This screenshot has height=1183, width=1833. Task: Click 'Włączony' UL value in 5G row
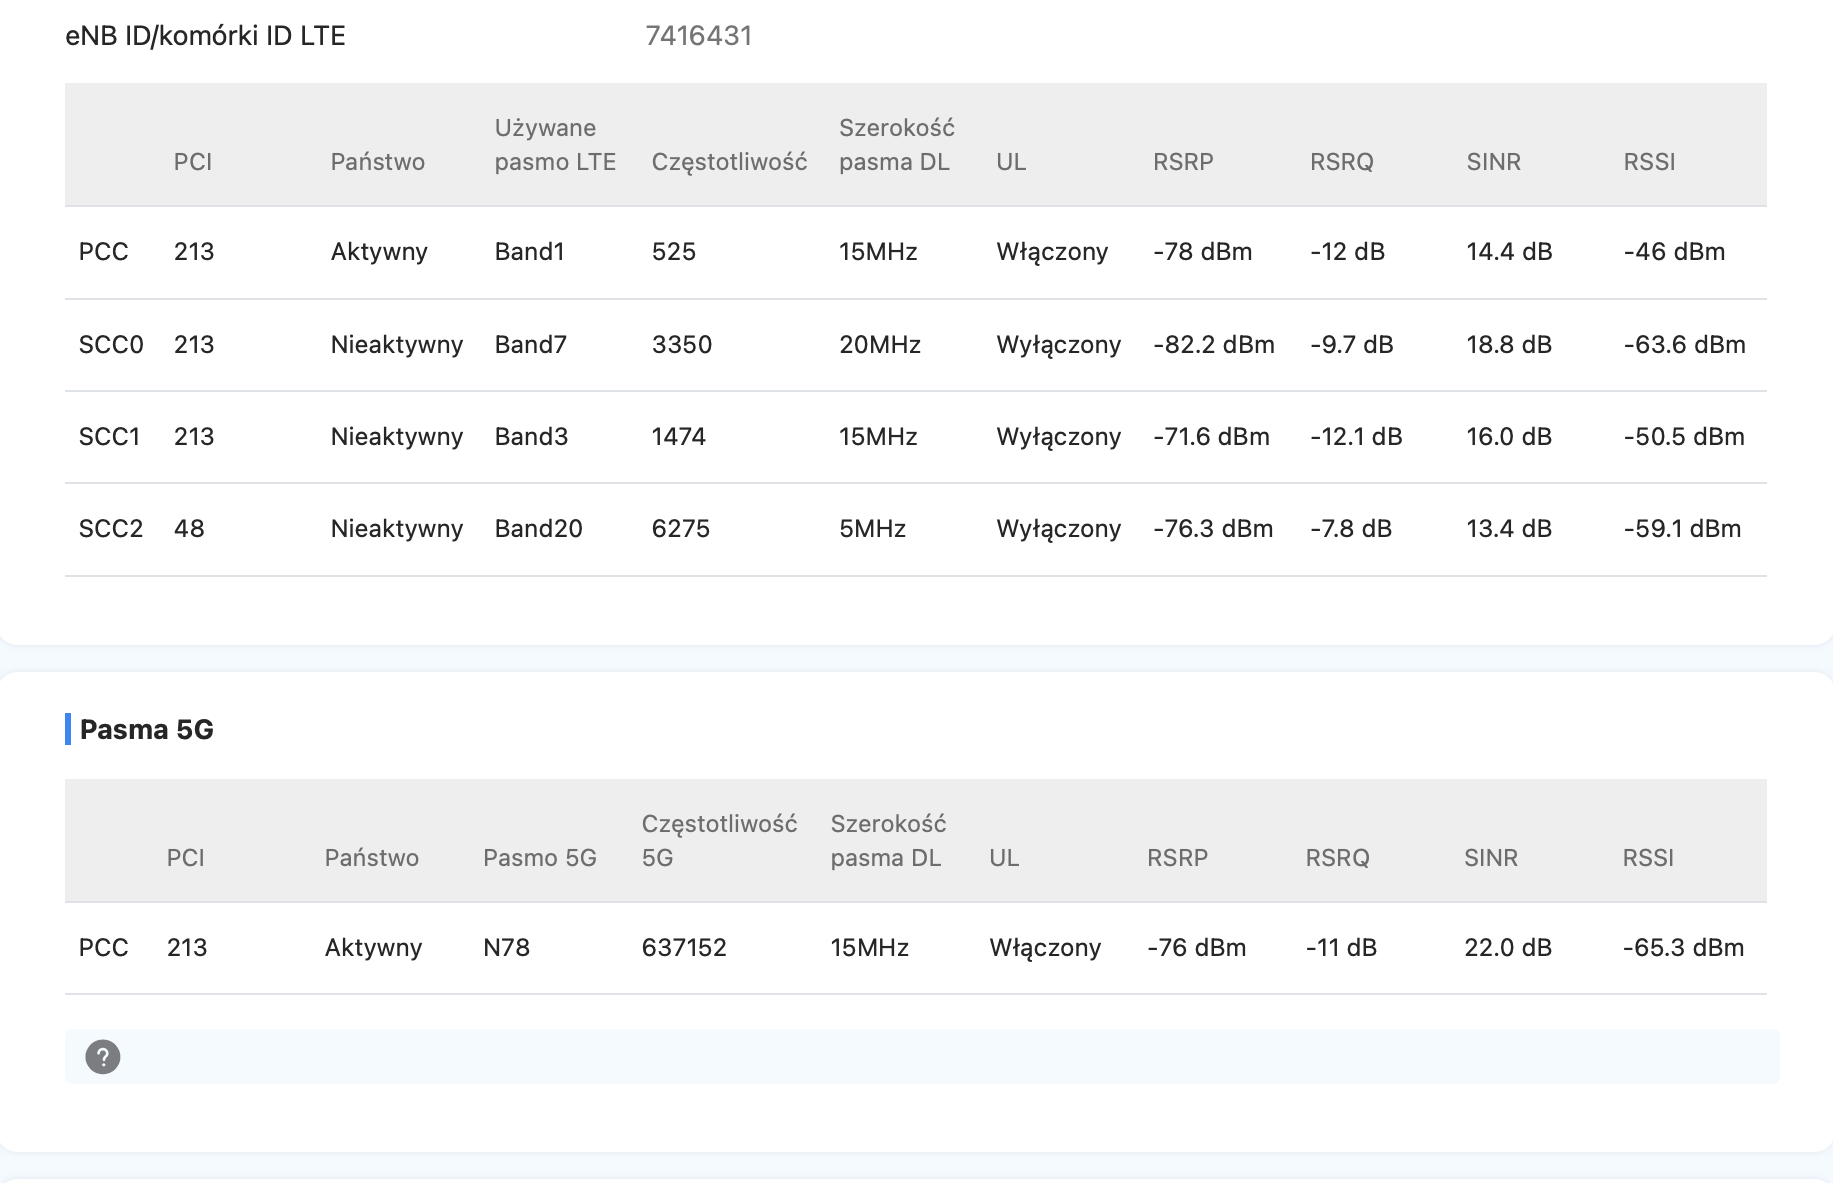pyautogui.click(x=1045, y=948)
